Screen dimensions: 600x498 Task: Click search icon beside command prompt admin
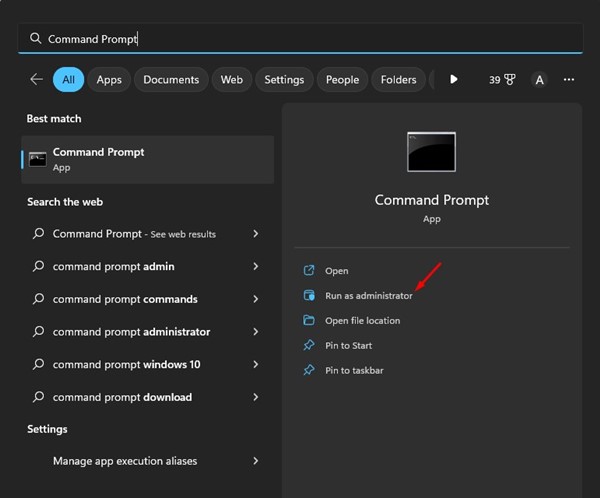38,266
